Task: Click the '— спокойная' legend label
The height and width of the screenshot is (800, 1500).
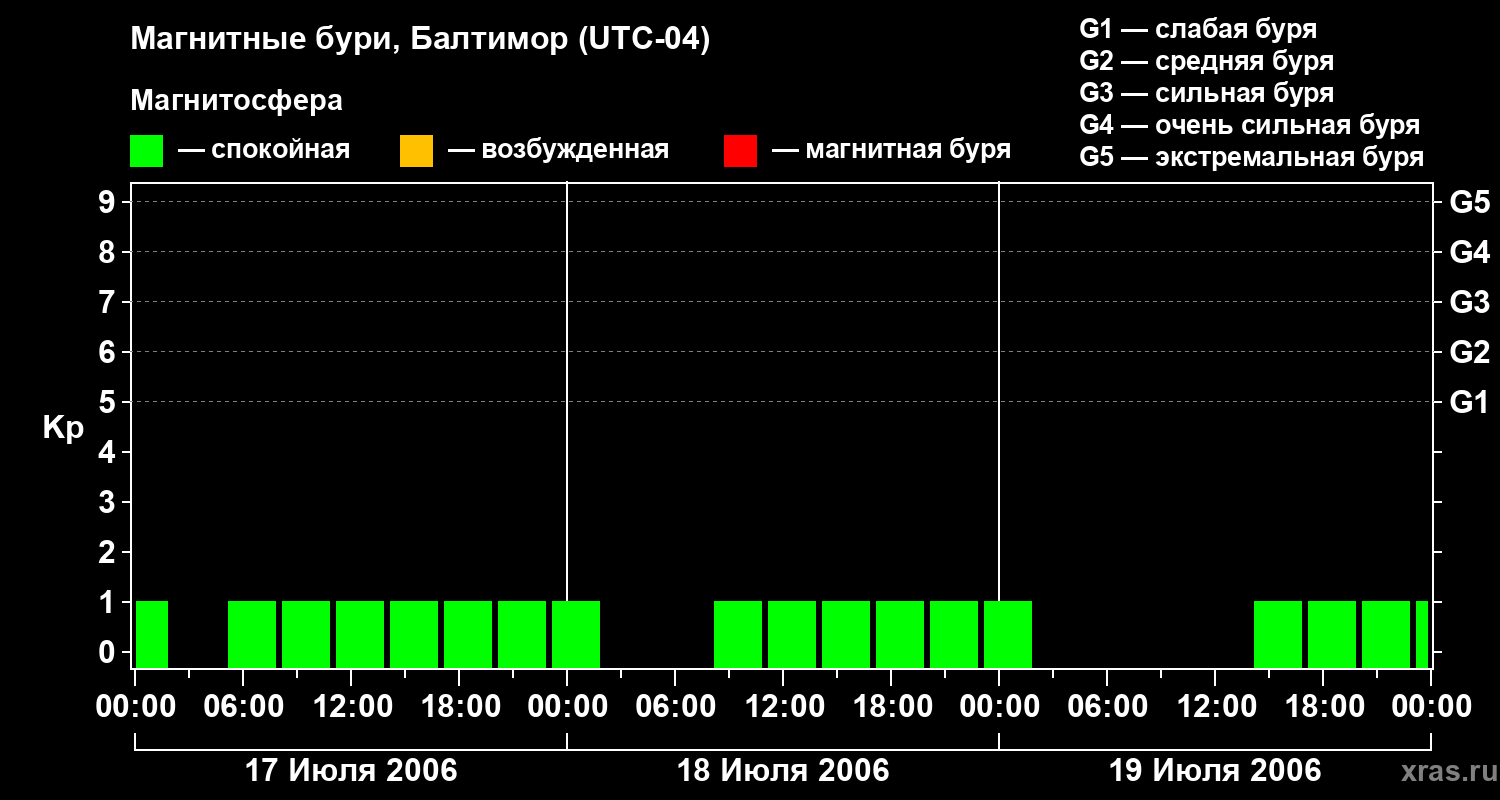Action: coord(264,150)
